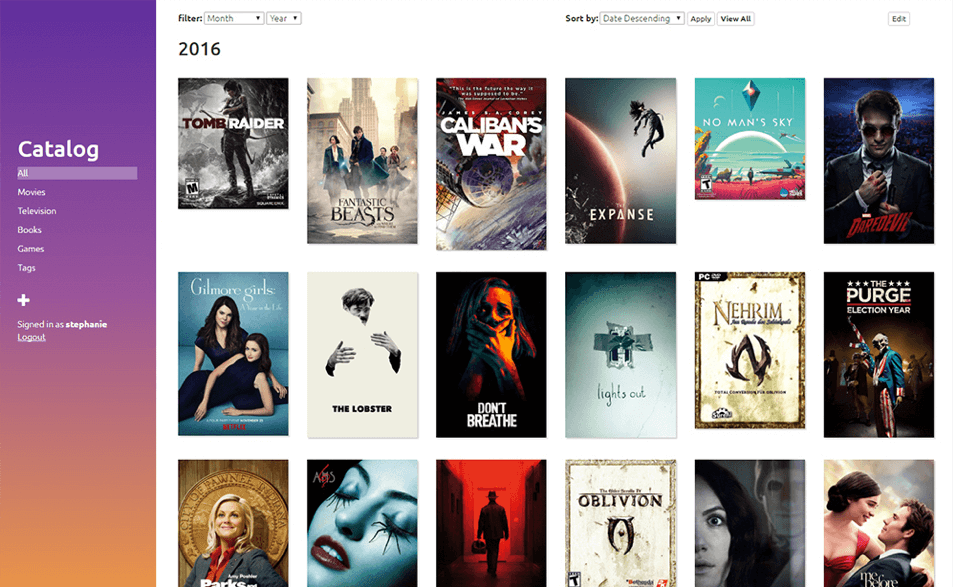Select All in the Catalog sidebar

click(x=77, y=173)
